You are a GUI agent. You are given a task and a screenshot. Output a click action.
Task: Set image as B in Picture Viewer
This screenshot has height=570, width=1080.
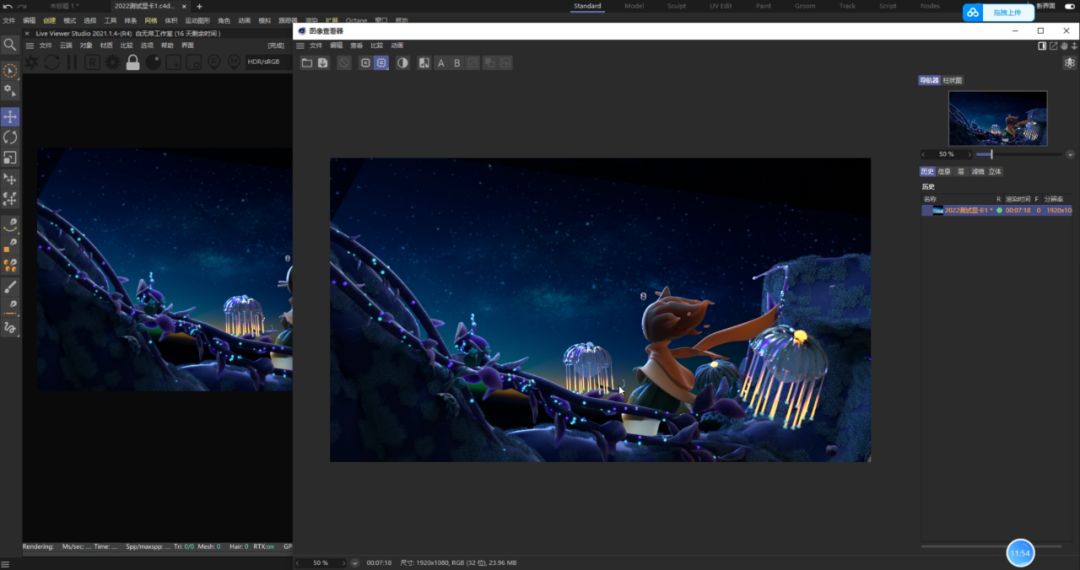(457, 63)
